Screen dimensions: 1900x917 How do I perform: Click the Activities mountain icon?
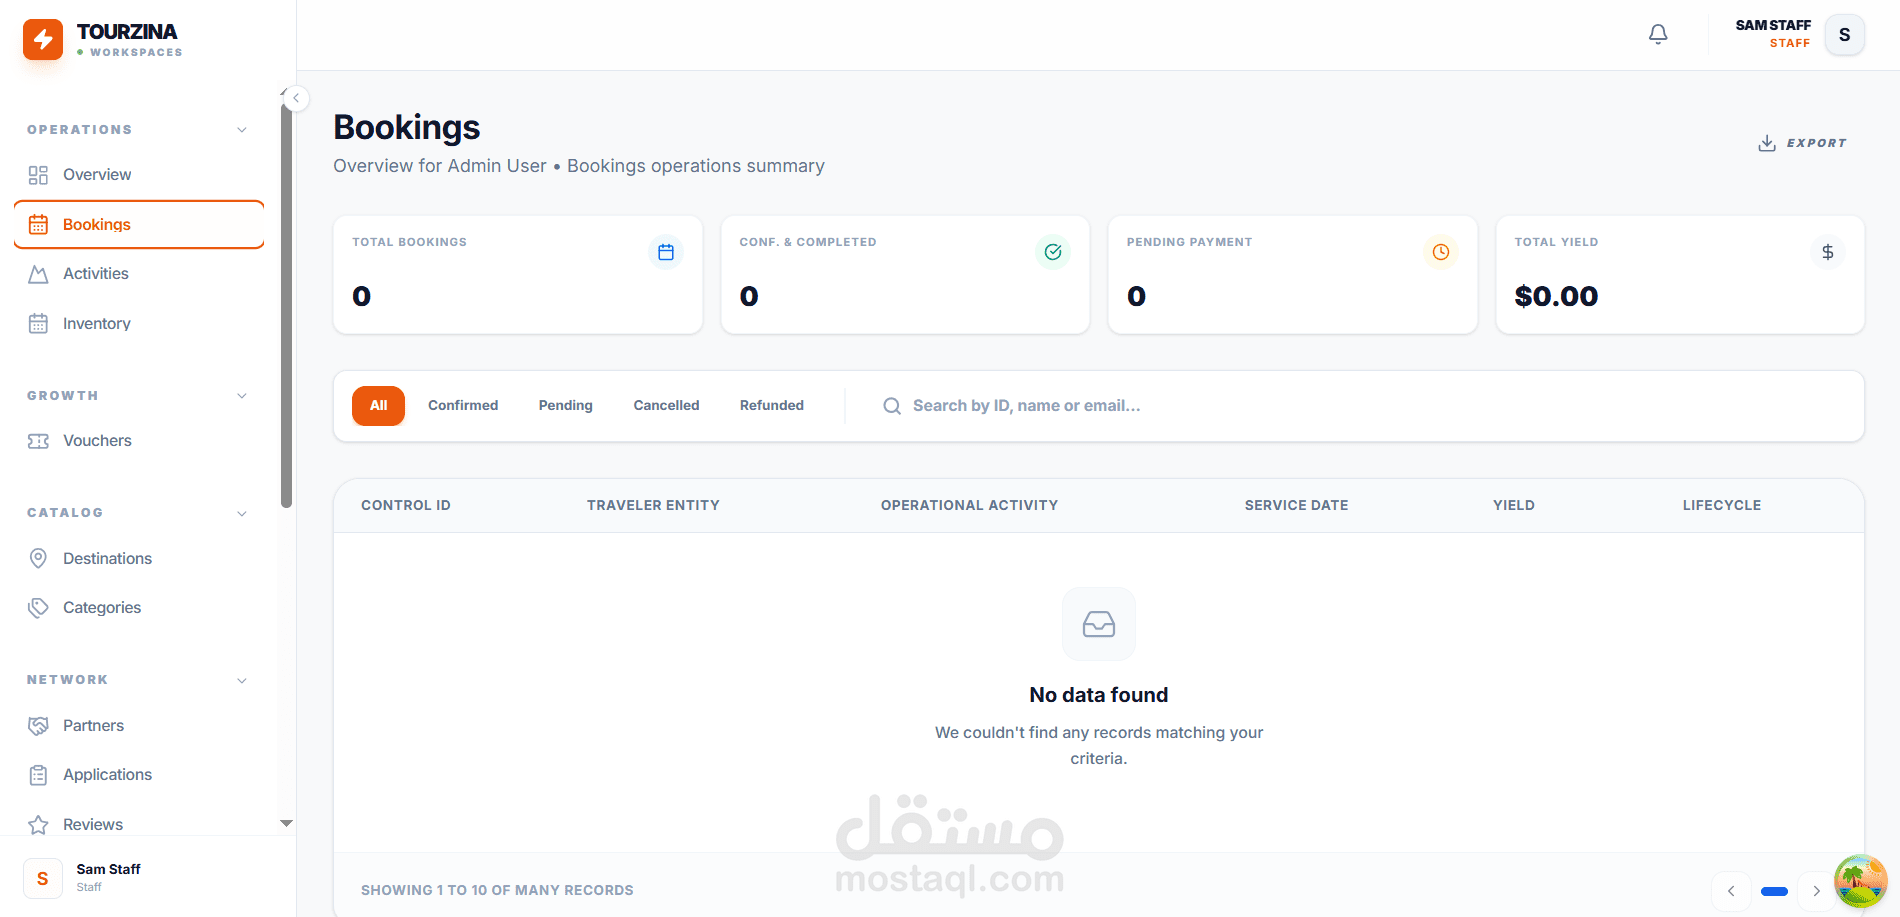(x=38, y=274)
